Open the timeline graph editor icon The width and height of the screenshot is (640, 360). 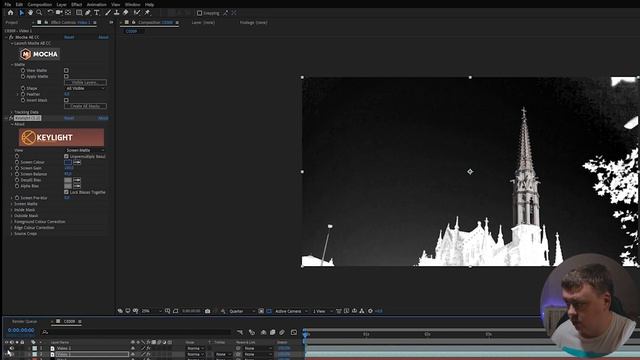294,332
